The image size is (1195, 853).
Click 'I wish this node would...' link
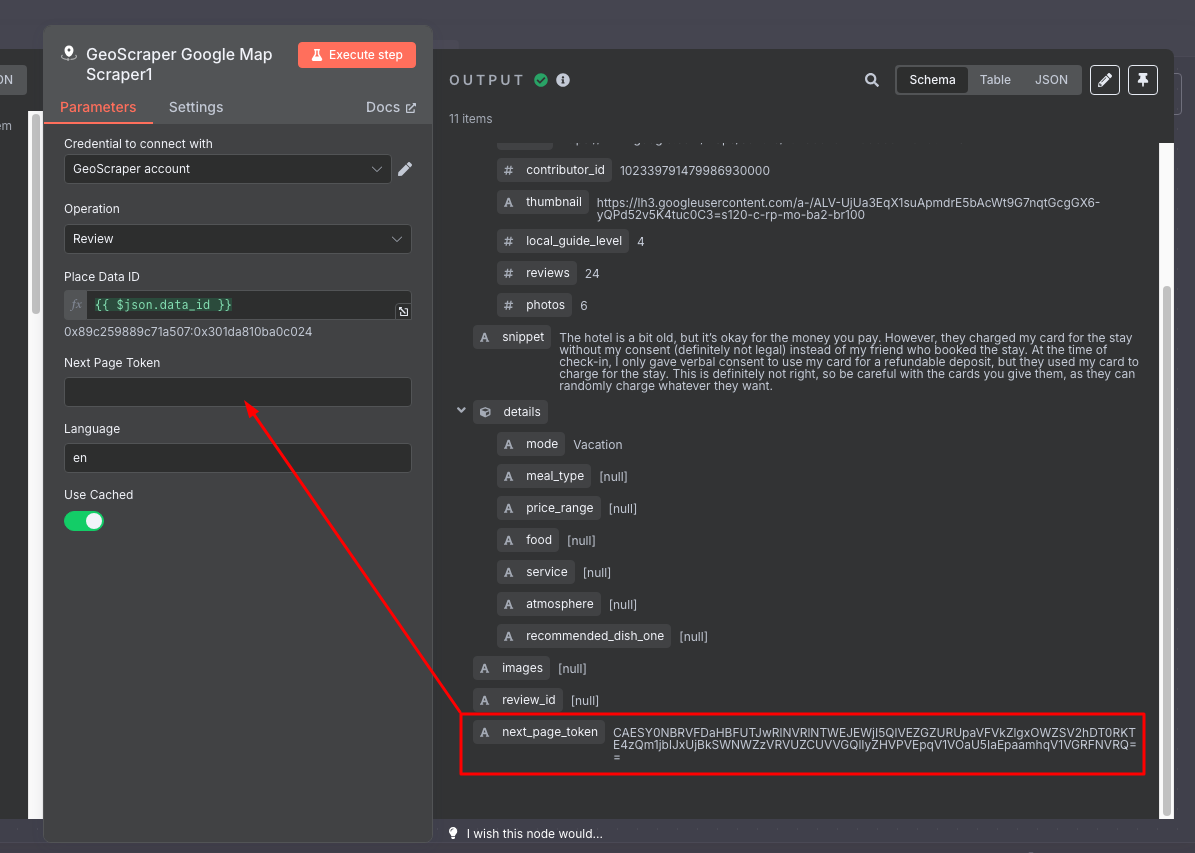click(x=534, y=833)
